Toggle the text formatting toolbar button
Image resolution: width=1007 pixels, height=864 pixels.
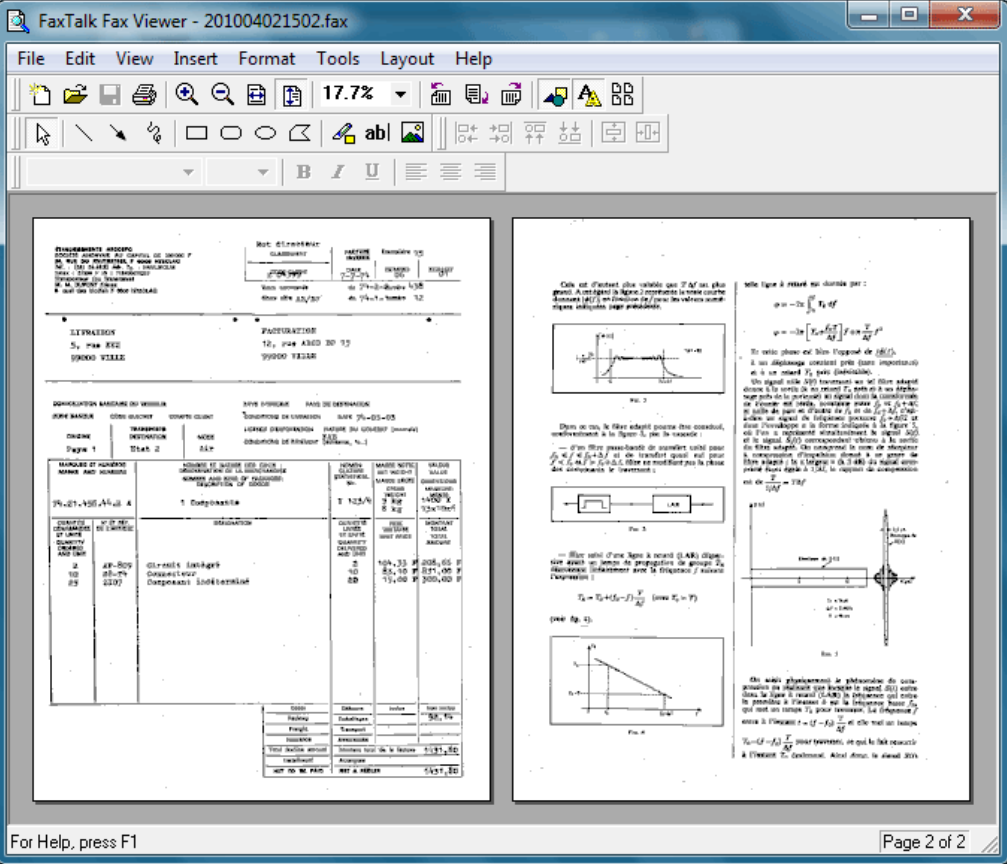click(589, 94)
